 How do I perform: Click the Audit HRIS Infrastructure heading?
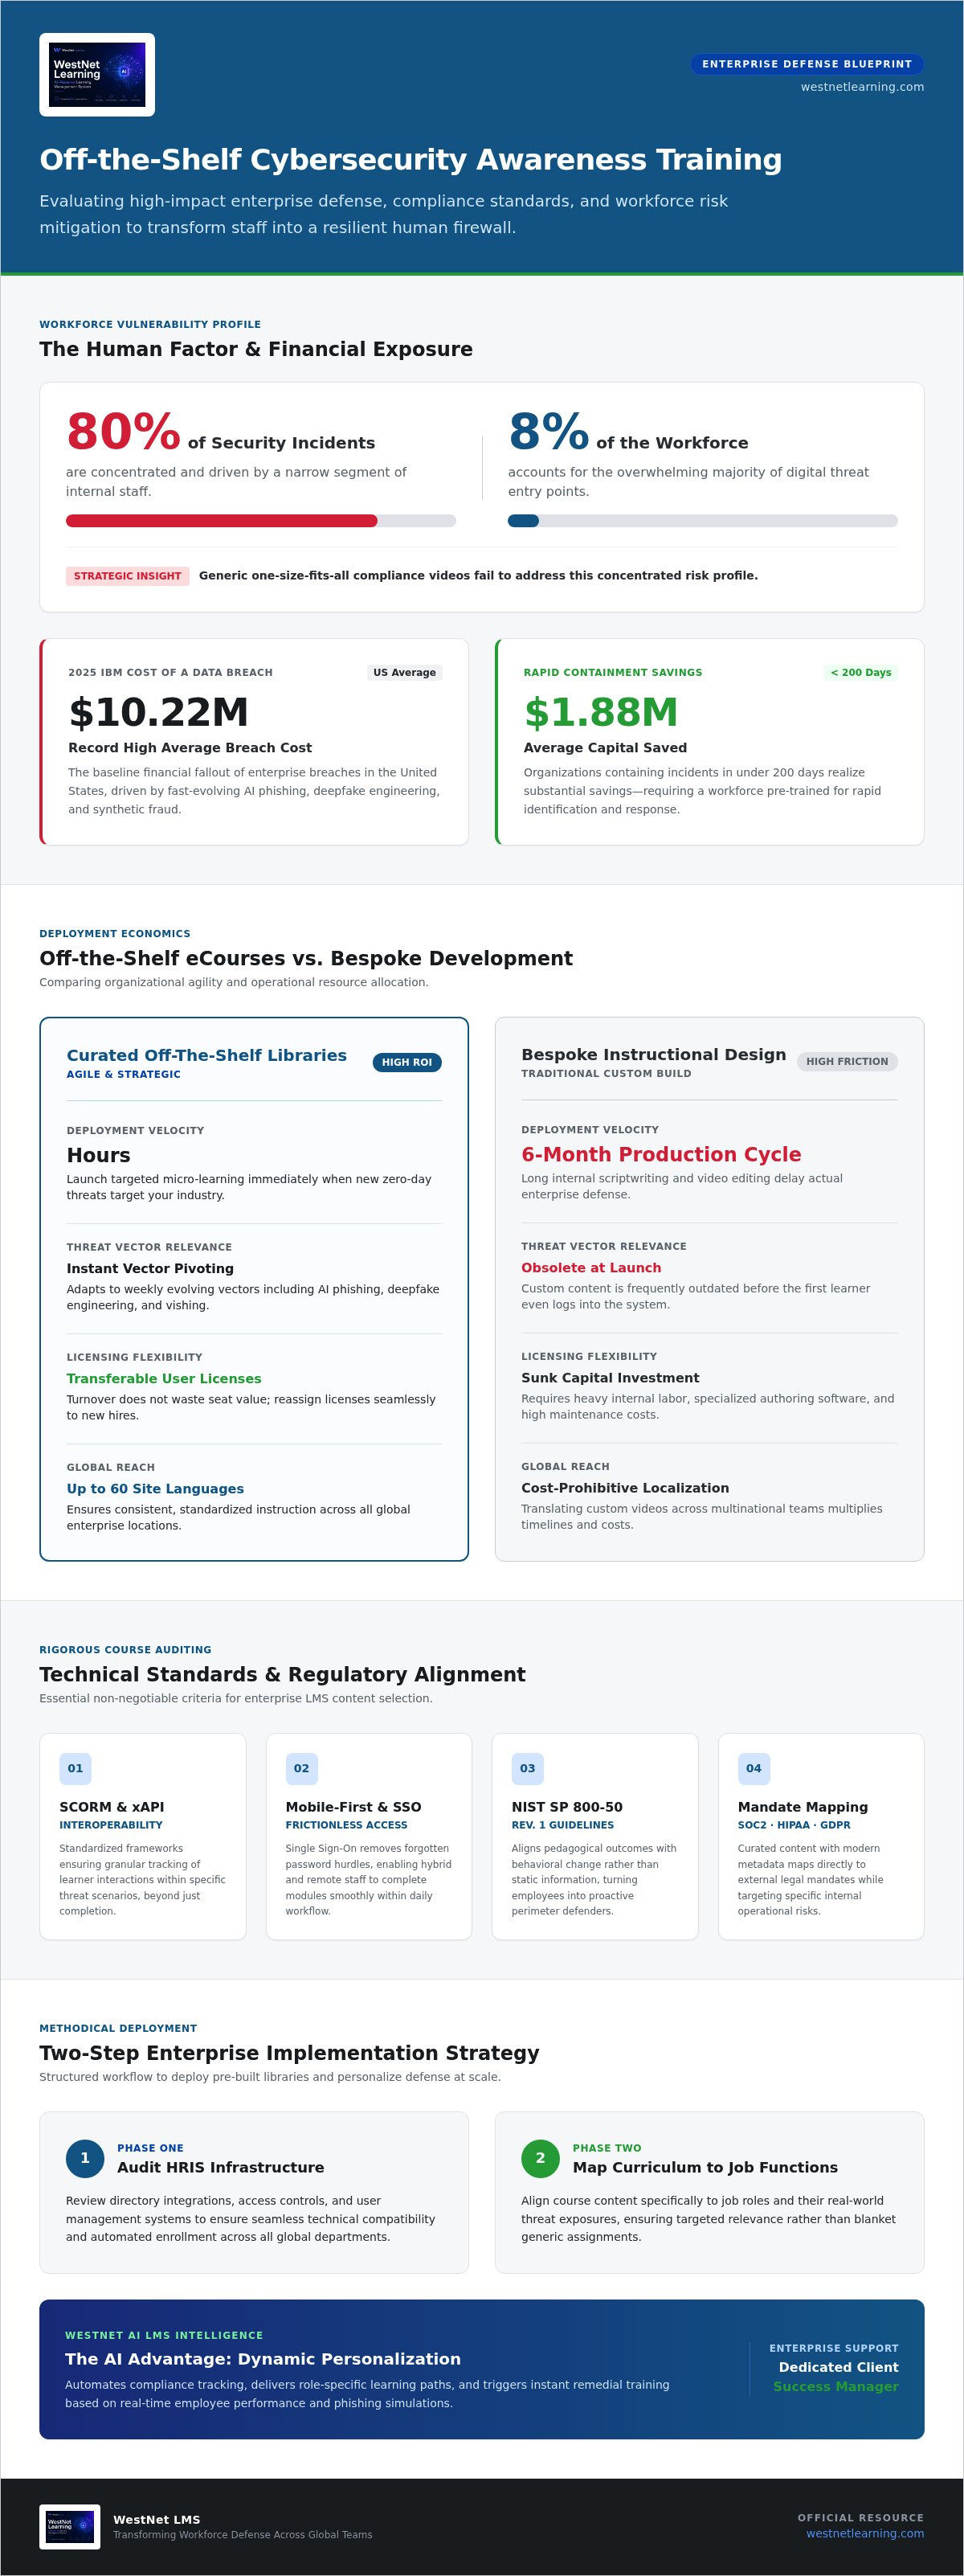click(x=220, y=2167)
